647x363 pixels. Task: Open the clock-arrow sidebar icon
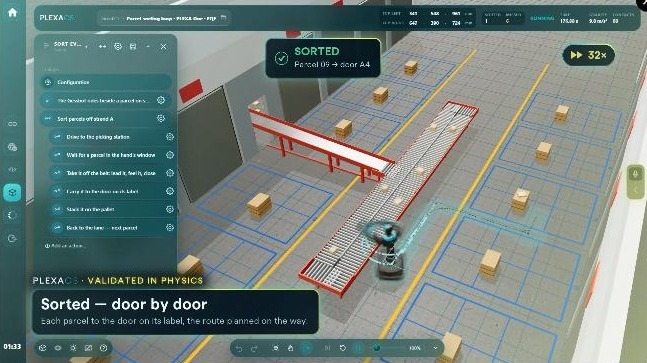pos(12,238)
